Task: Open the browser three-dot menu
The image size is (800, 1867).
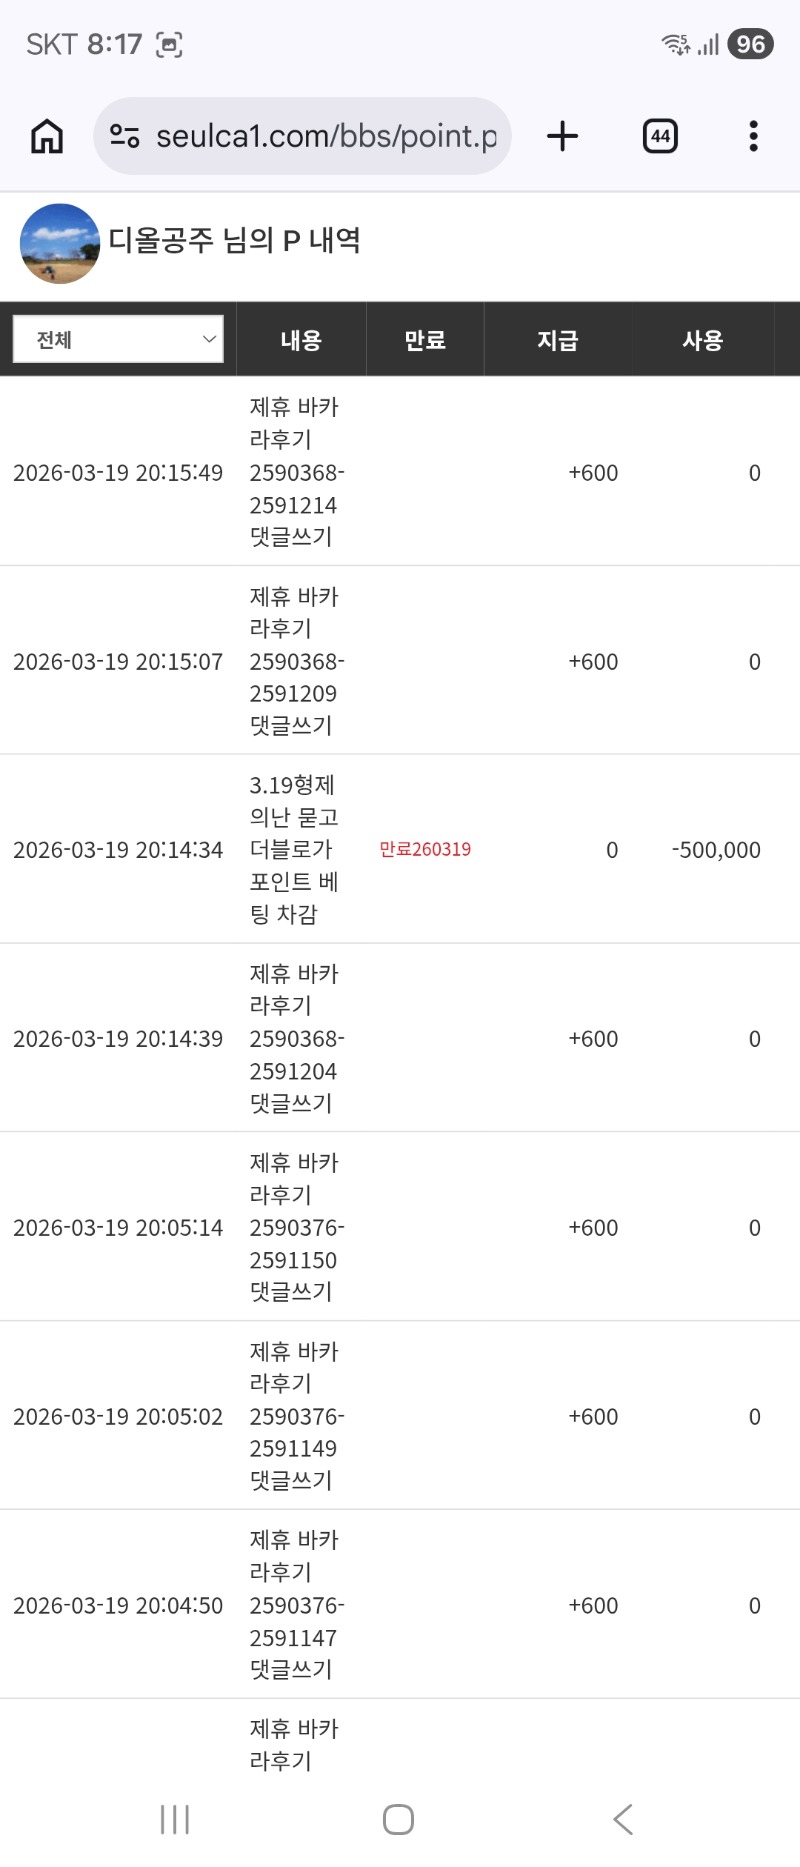Action: pos(753,136)
